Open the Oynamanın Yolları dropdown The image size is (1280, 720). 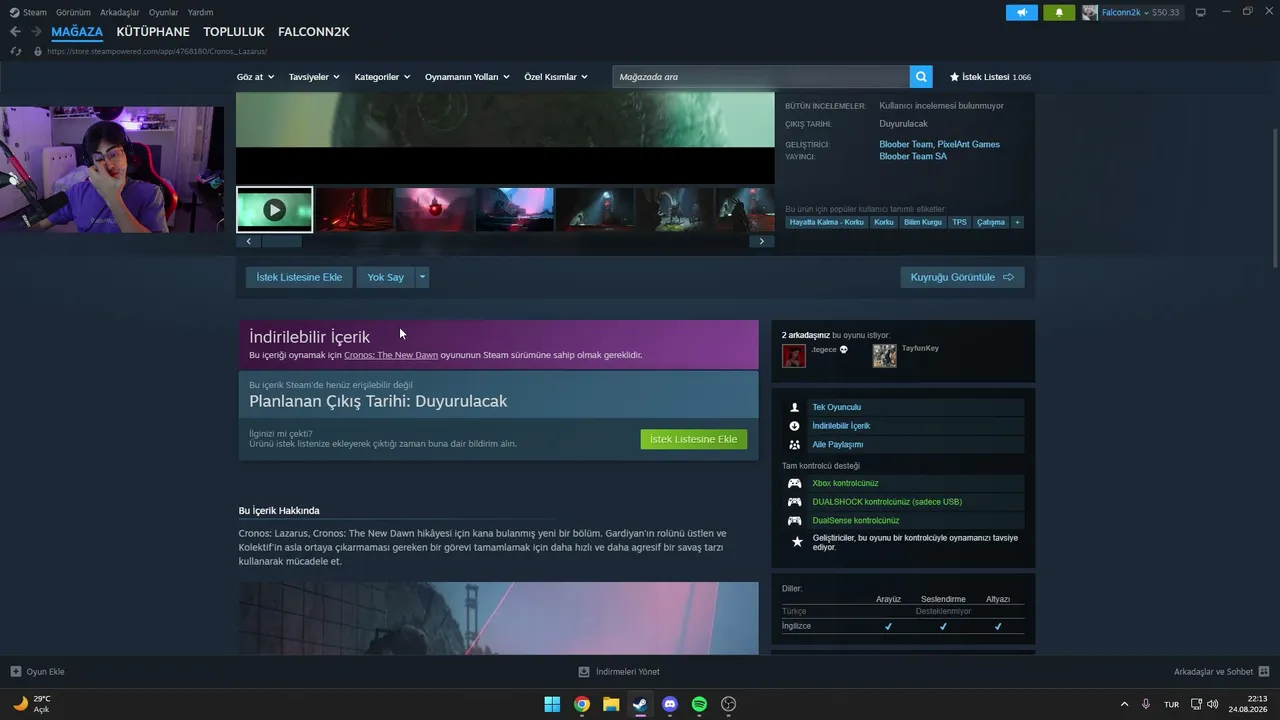coord(467,77)
